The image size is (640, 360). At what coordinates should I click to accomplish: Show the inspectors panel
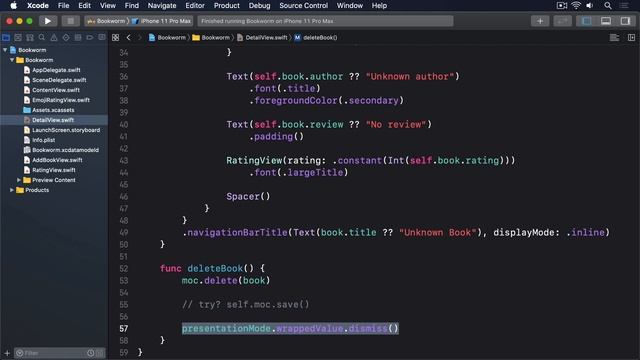click(x=625, y=21)
